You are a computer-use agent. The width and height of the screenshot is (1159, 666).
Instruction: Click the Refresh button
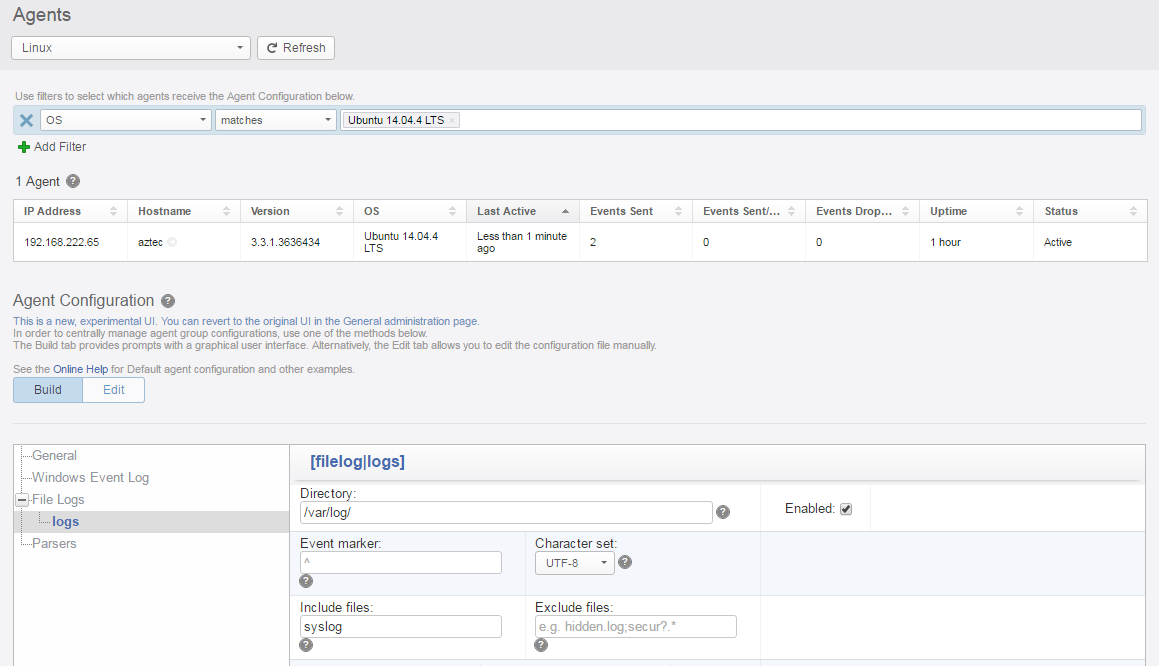[x=296, y=48]
